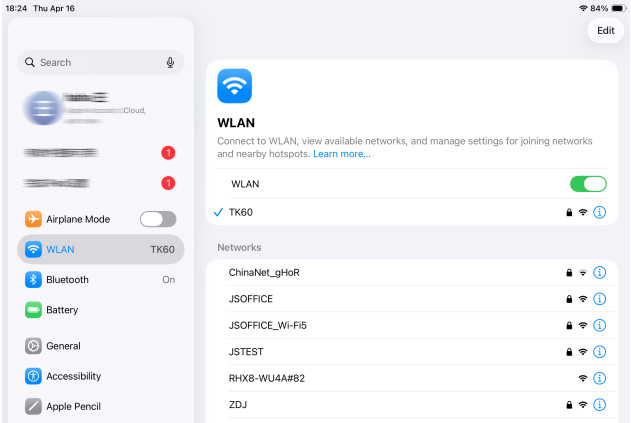Screen dimensions: 631x423
Task: Select the connected TK60 network row
Action: tap(412, 212)
